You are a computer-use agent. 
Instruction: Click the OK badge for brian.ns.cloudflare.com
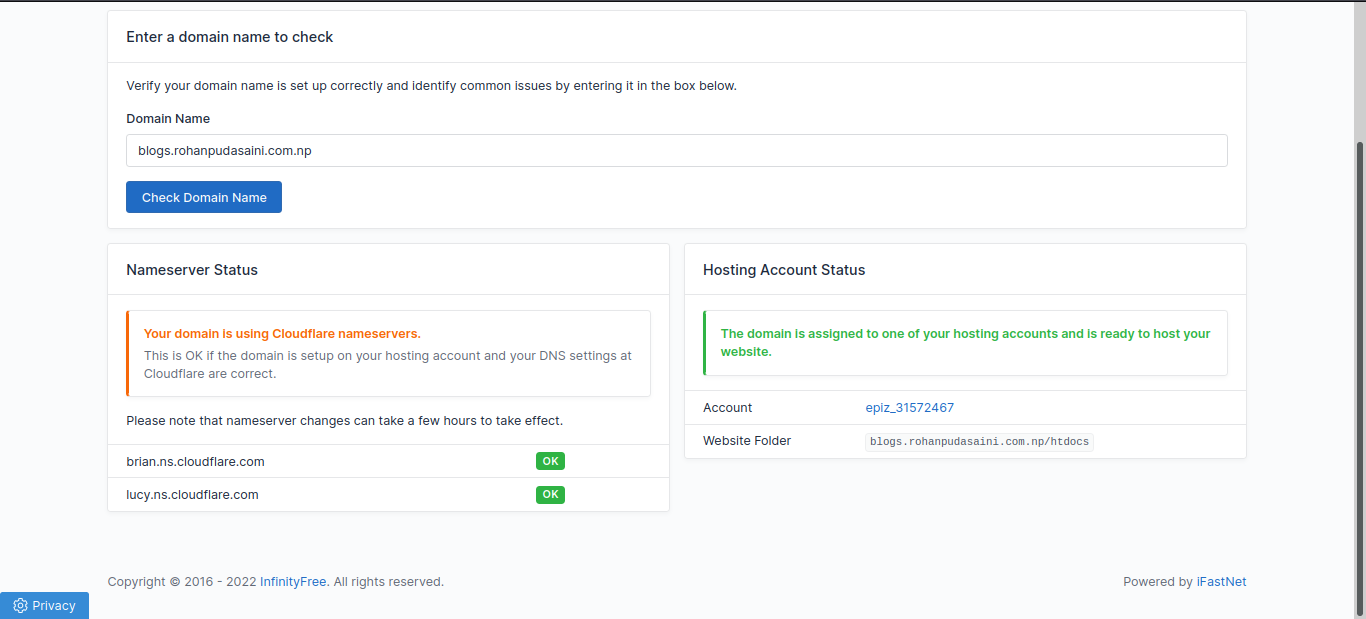point(550,461)
